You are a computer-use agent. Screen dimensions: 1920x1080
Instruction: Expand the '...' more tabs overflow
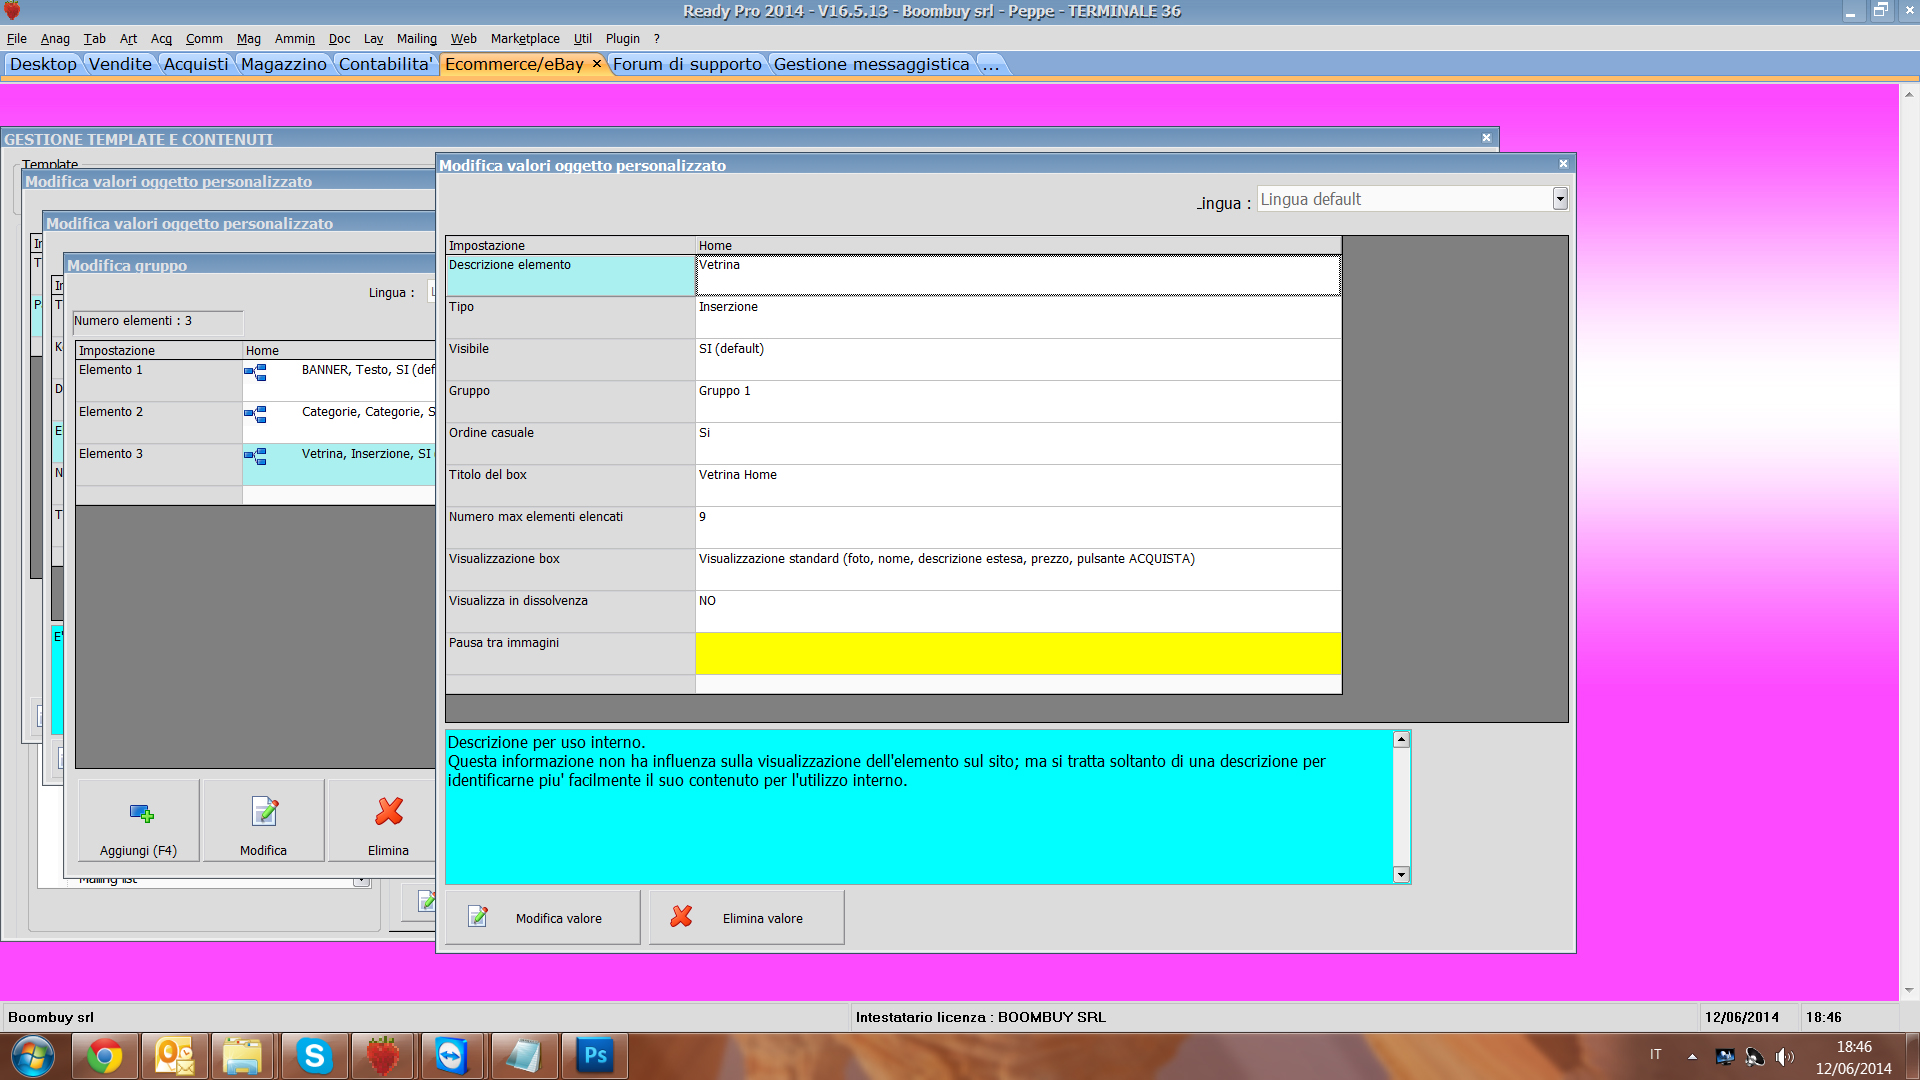[x=990, y=65]
